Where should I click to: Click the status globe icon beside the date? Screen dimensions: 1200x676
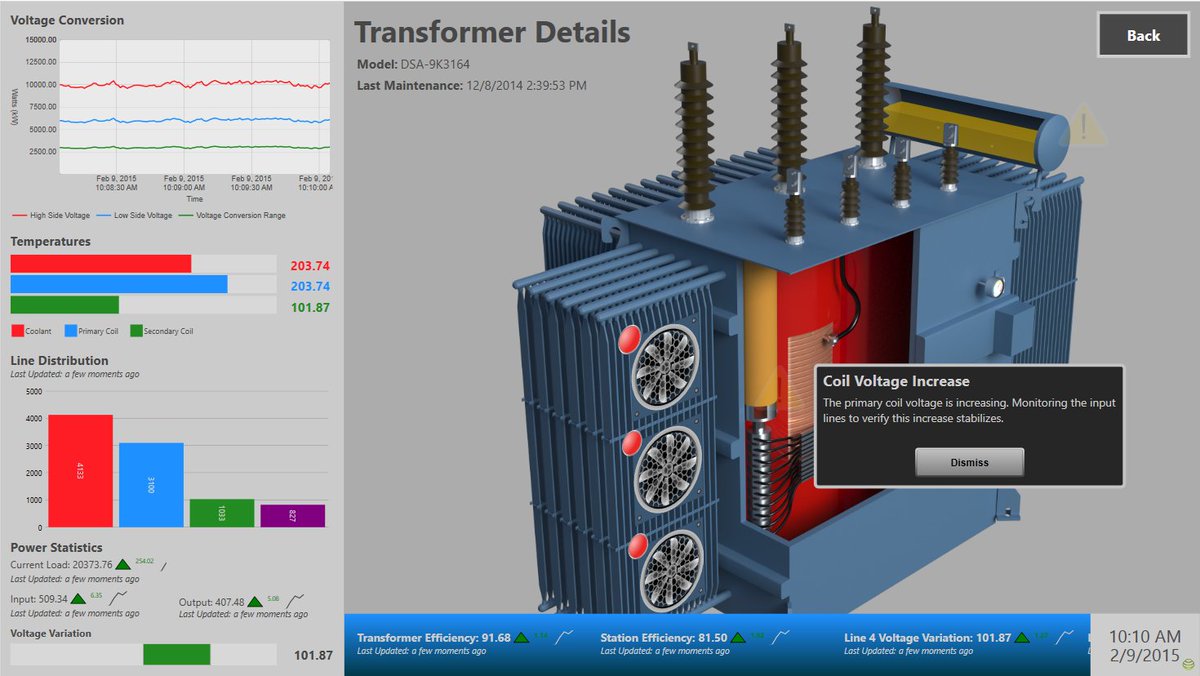pyautogui.click(x=1186, y=663)
